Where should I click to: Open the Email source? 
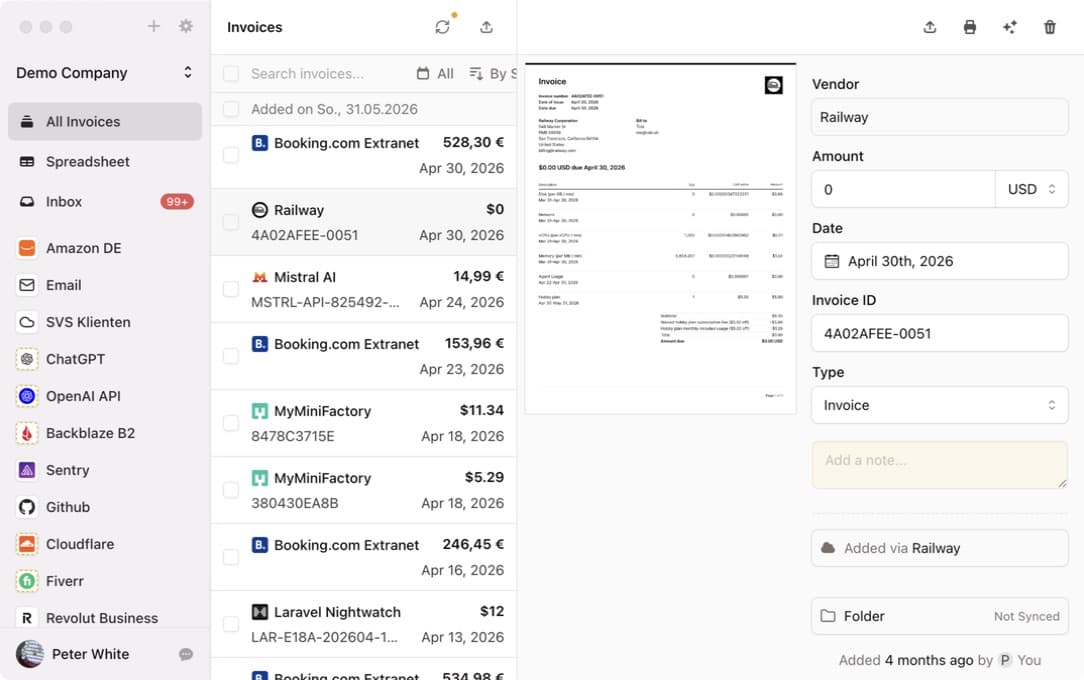pos(105,285)
